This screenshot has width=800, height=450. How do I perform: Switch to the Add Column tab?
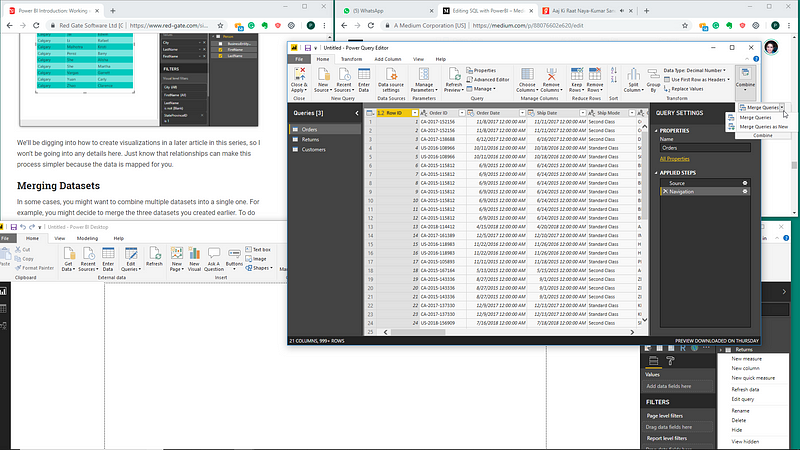388,59
